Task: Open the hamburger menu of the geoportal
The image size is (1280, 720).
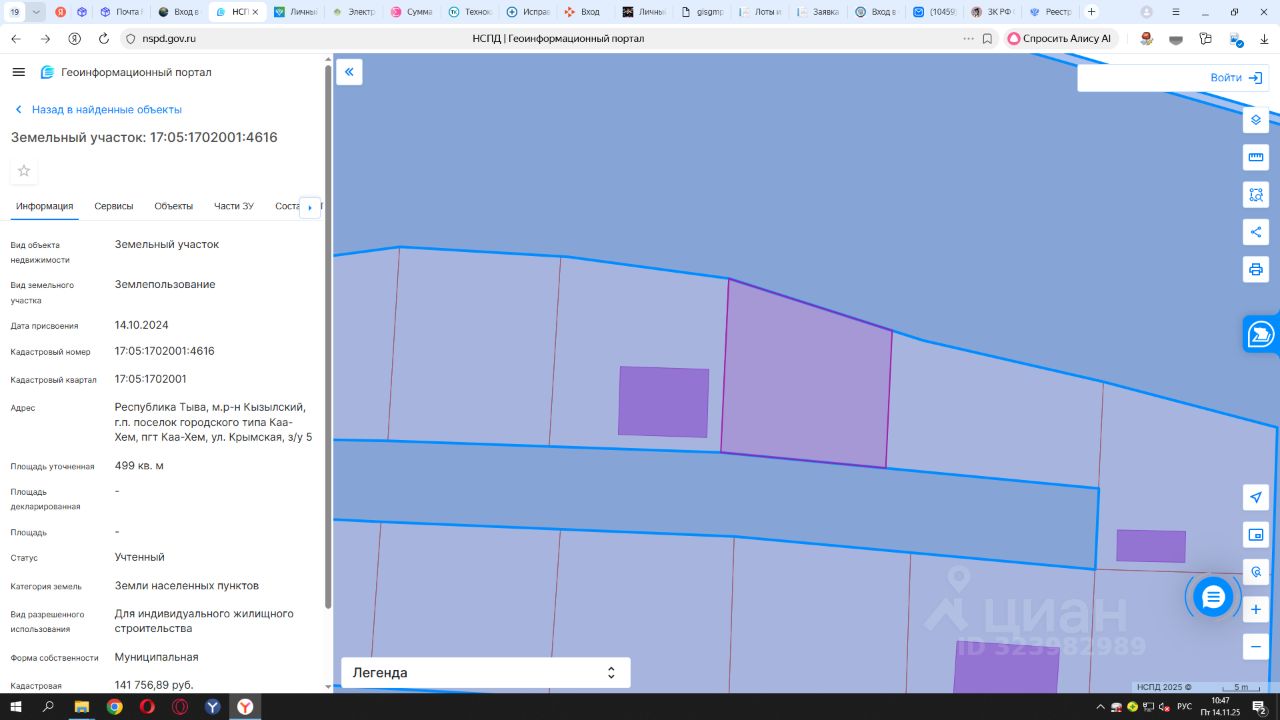Action: pos(19,72)
